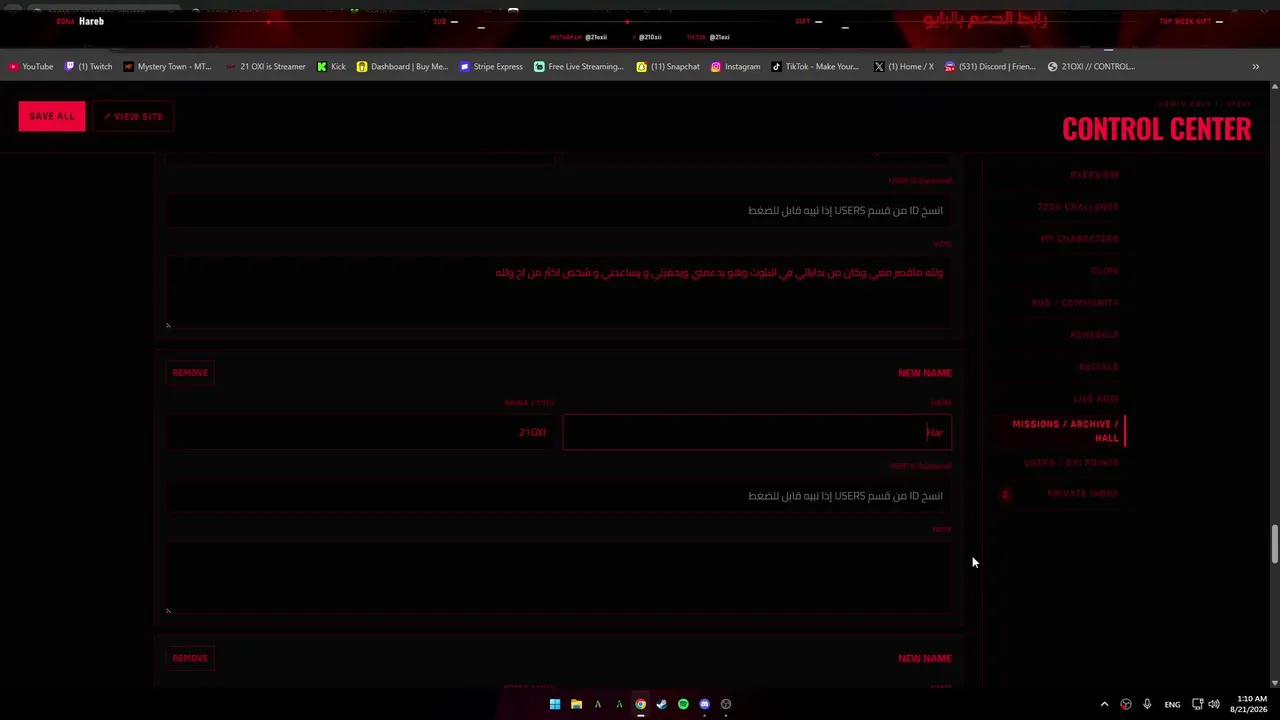This screenshot has width=1280, height=720.
Task: Open OBS Studio from the taskbar
Action: [726, 704]
